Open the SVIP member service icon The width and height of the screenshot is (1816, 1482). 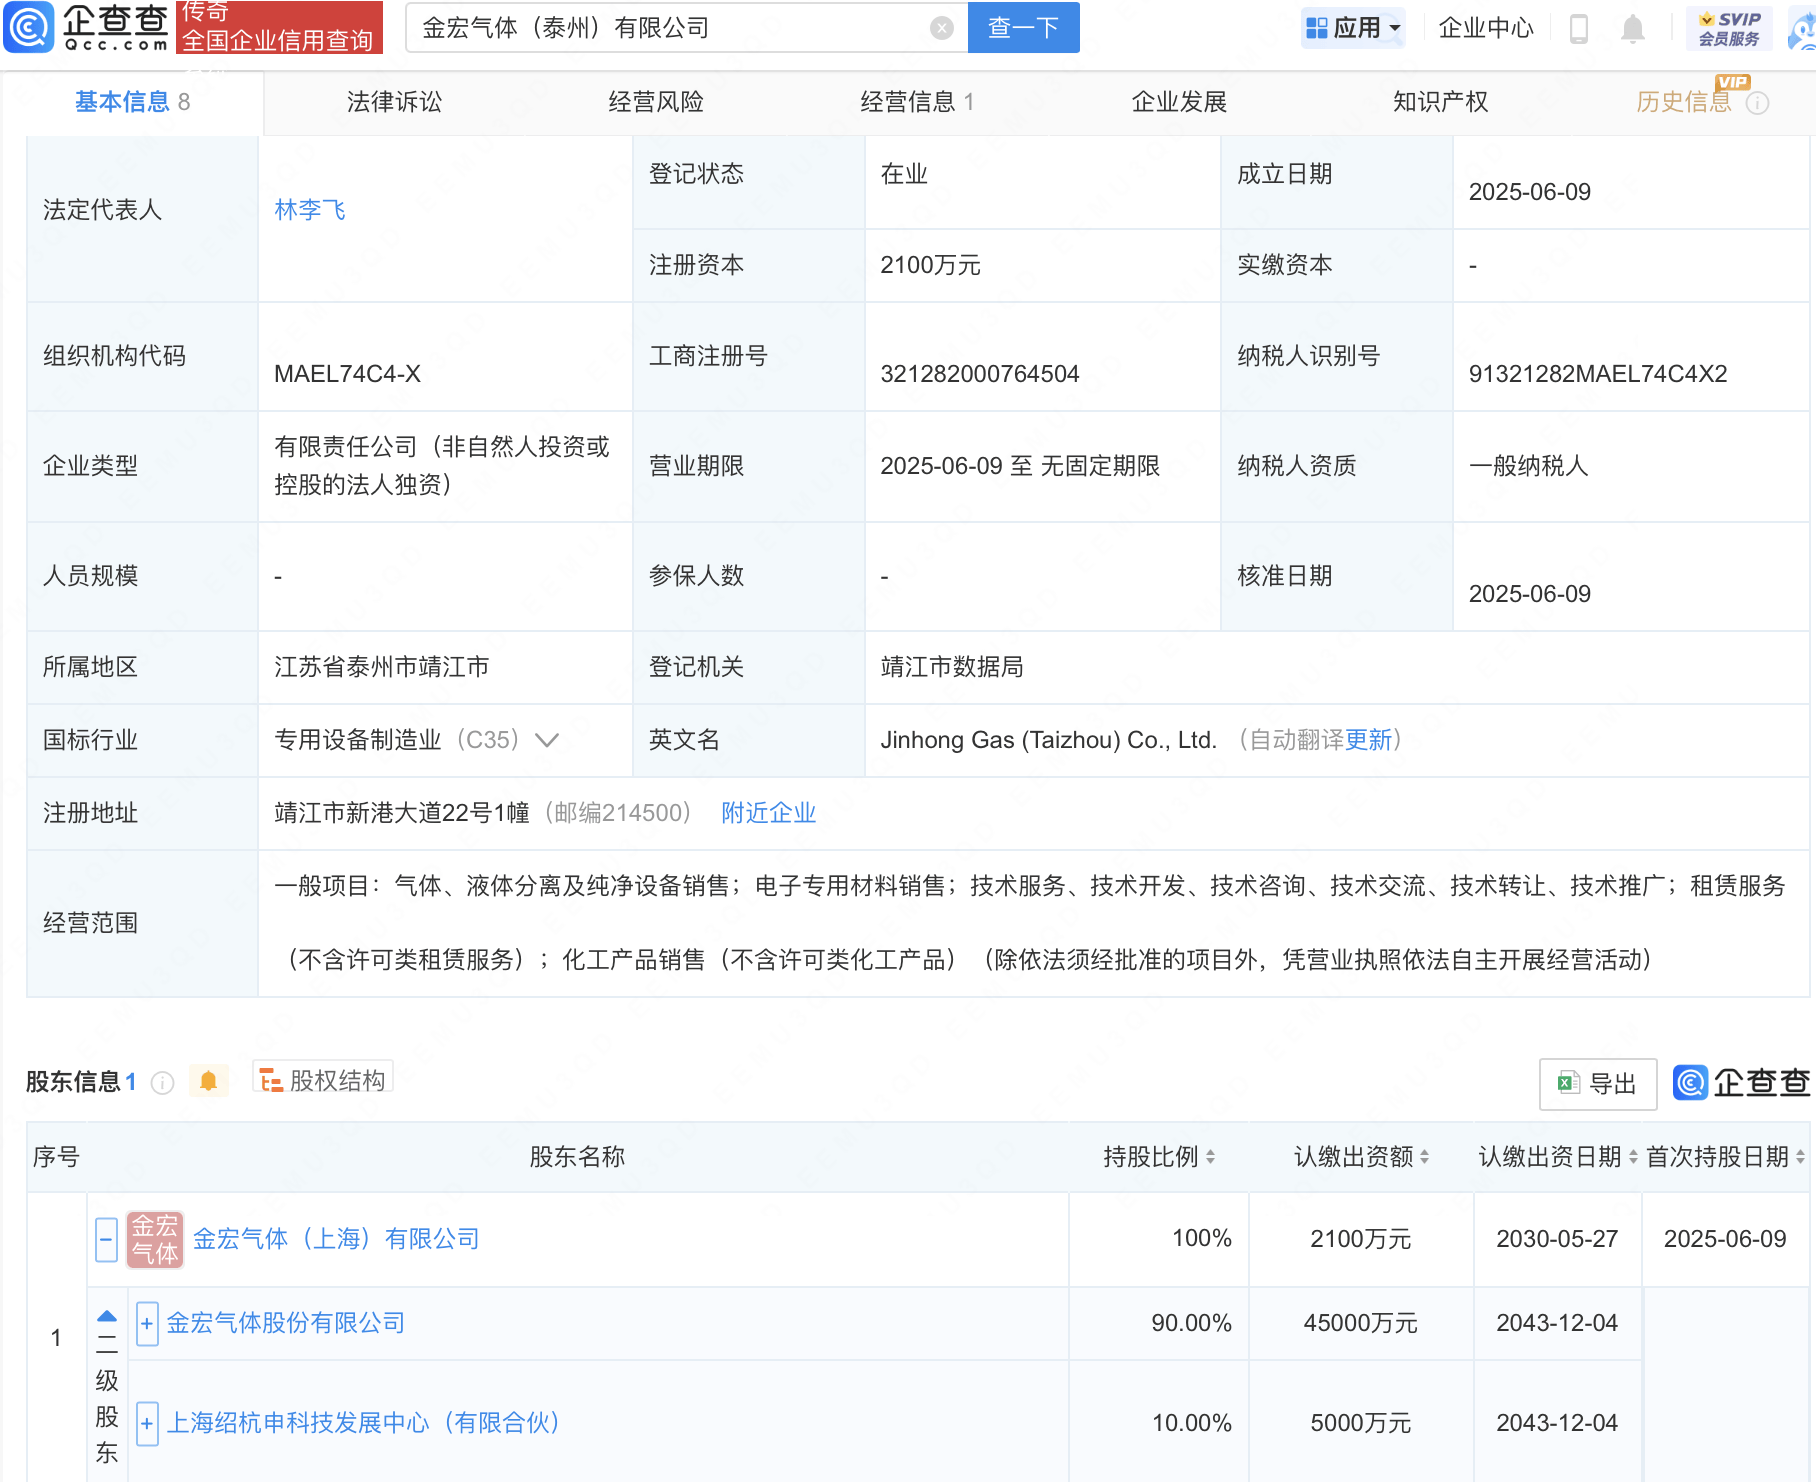pyautogui.click(x=1729, y=28)
